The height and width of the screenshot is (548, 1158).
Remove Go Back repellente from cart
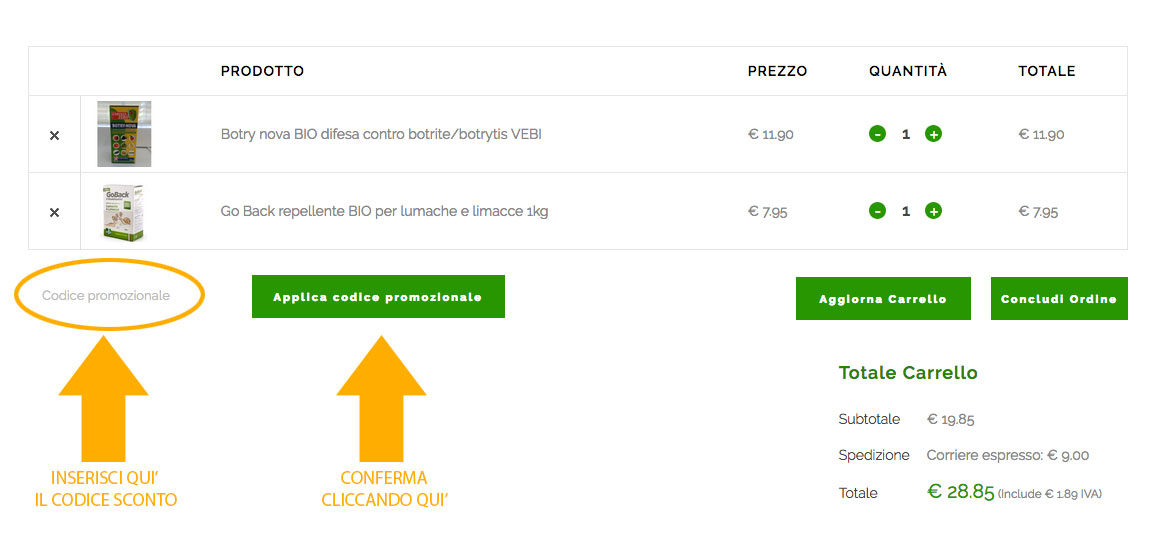54,213
